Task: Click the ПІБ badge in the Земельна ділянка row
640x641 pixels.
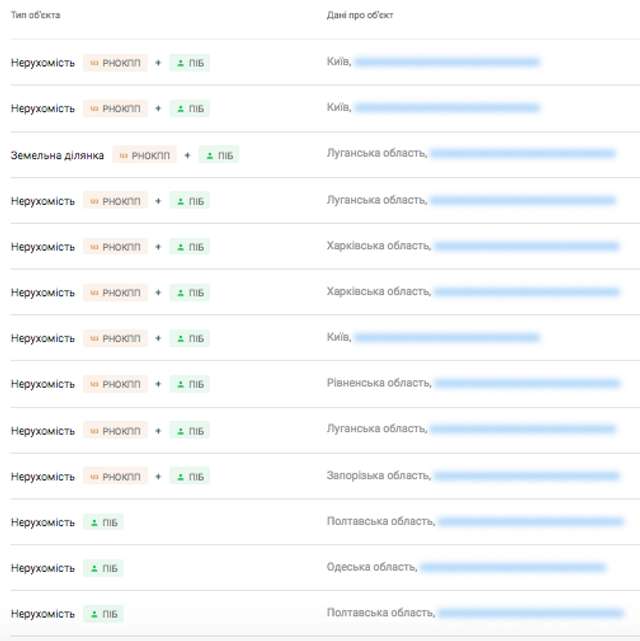Action: point(219,155)
